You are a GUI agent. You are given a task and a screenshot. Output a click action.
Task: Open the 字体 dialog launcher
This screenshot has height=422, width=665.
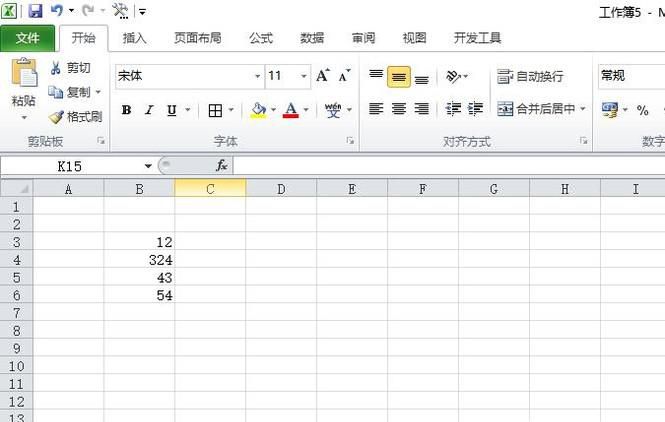(350, 140)
